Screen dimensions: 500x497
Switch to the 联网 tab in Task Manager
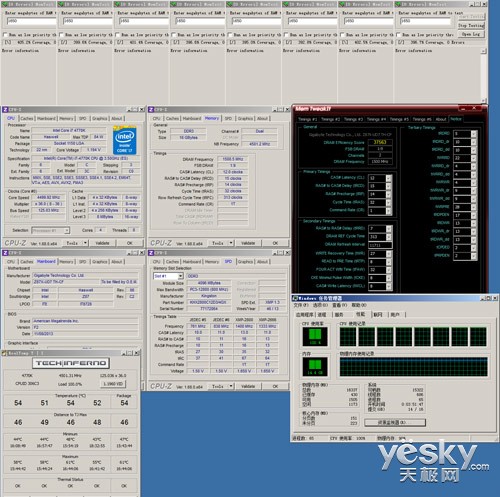pyautogui.click(x=378, y=315)
